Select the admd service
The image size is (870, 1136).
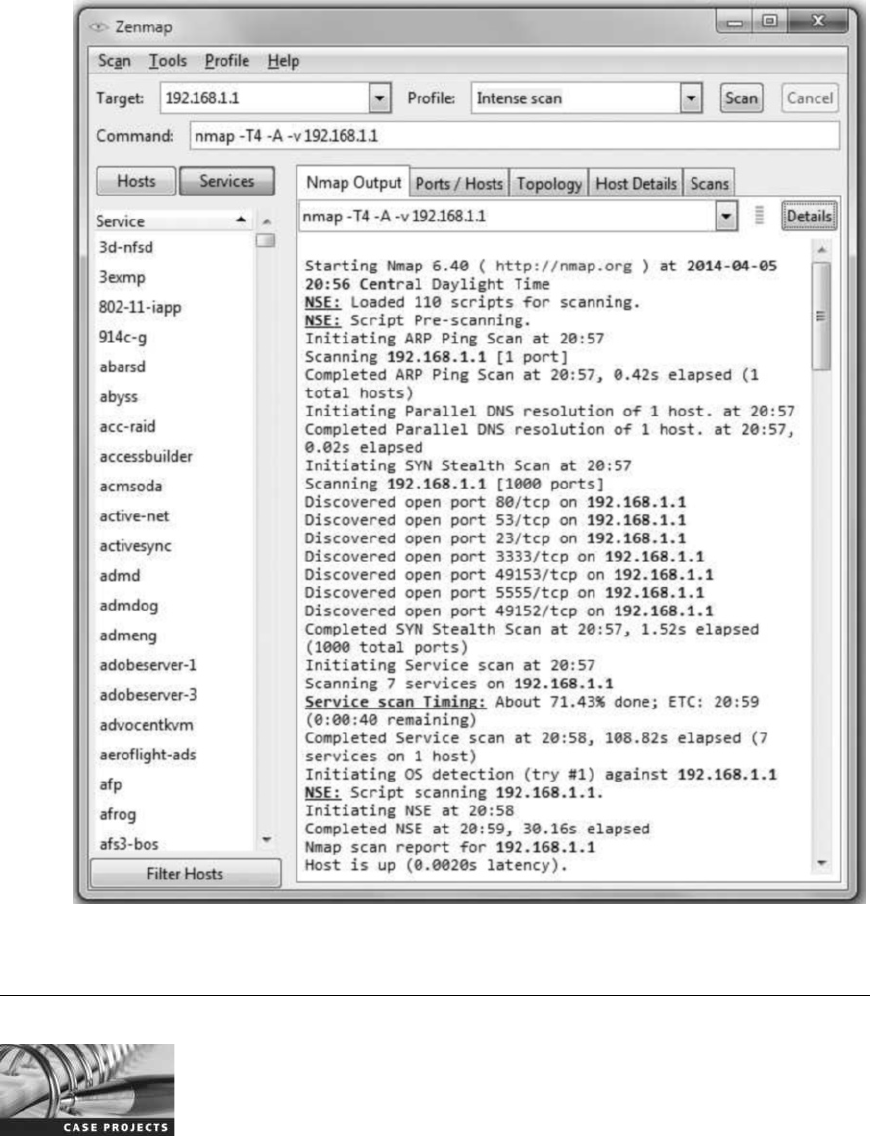[x=120, y=575]
